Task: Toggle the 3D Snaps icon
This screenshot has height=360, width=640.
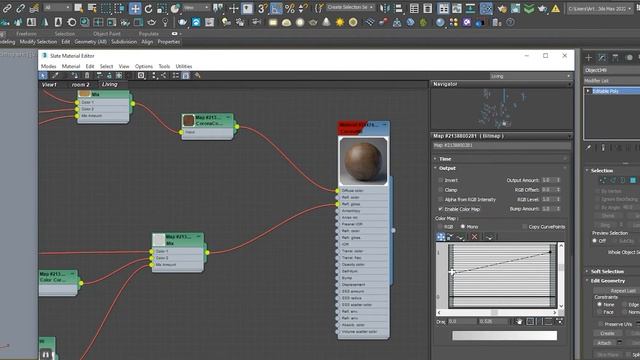Action: 262,8
